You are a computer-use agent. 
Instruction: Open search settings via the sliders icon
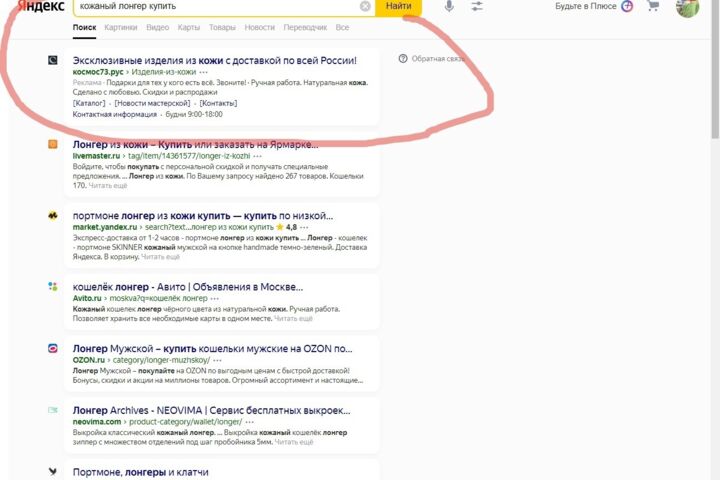click(x=477, y=6)
